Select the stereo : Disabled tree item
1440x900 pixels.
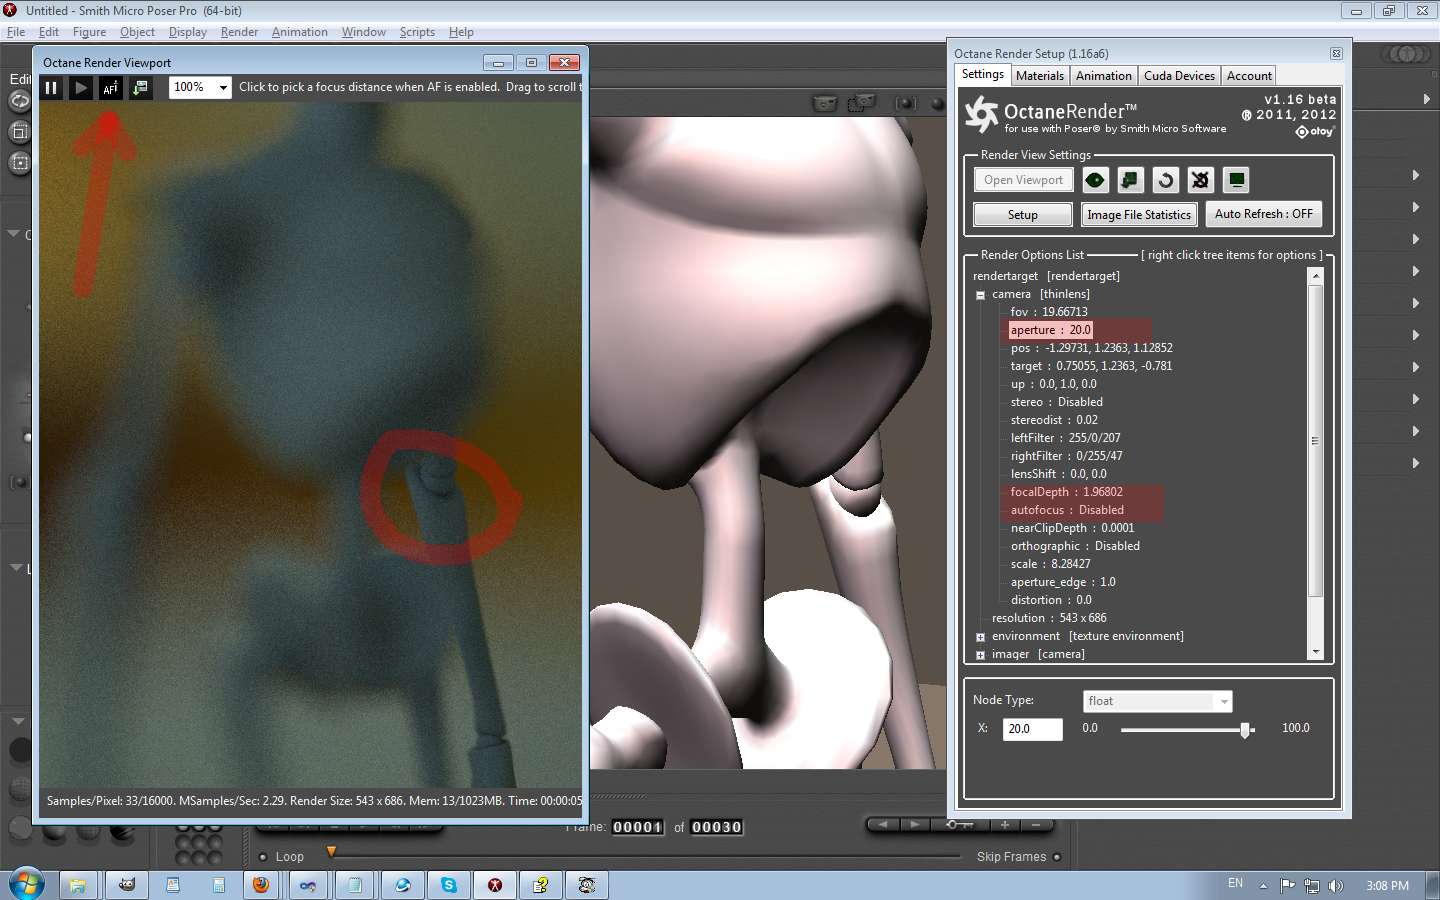click(1056, 402)
